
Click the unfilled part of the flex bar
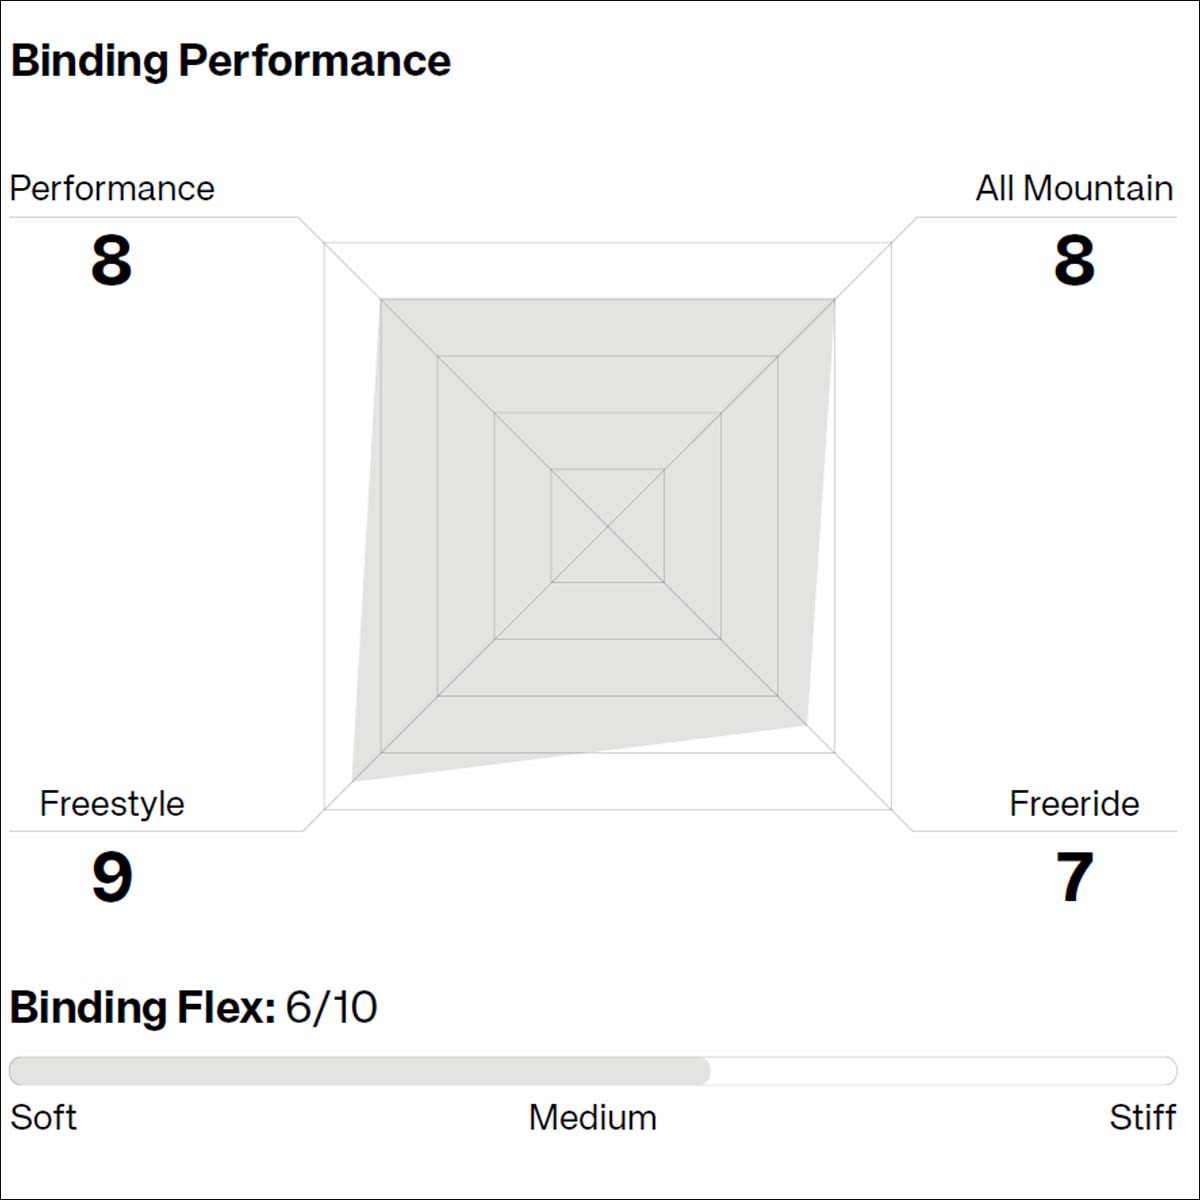(x=943, y=1071)
